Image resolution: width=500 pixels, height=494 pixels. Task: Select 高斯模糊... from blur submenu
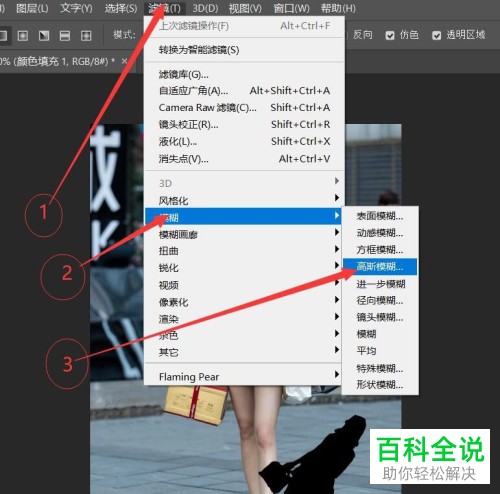[380, 267]
